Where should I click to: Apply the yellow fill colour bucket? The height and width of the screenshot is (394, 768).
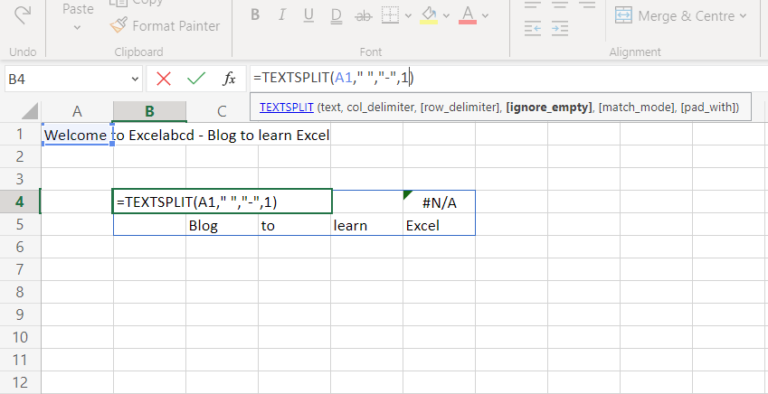[x=429, y=15]
